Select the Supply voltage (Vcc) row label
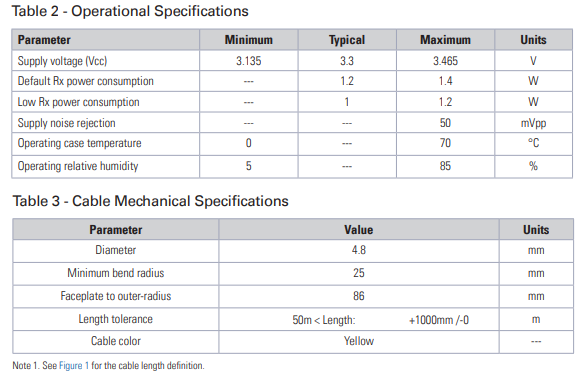 (x=62, y=61)
